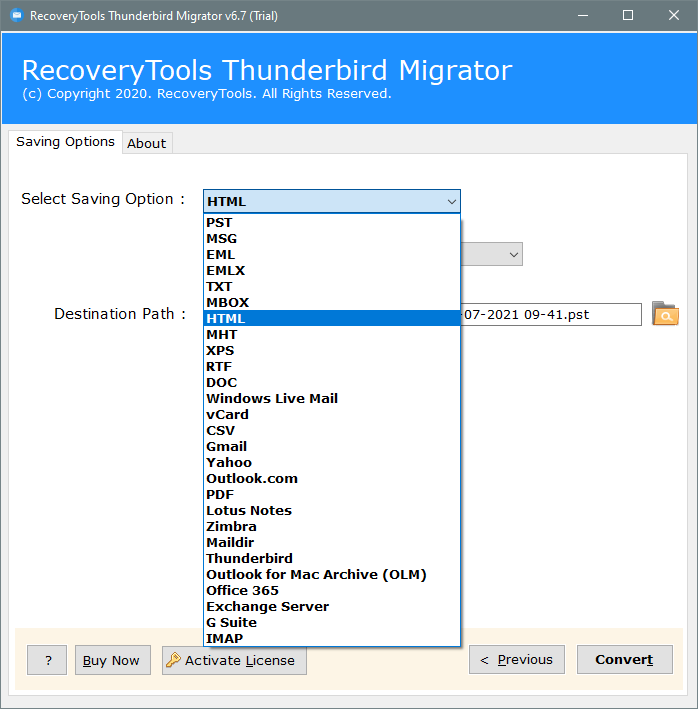Choose Gmail as the destination
The image size is (698, 709).
point(332,446)
